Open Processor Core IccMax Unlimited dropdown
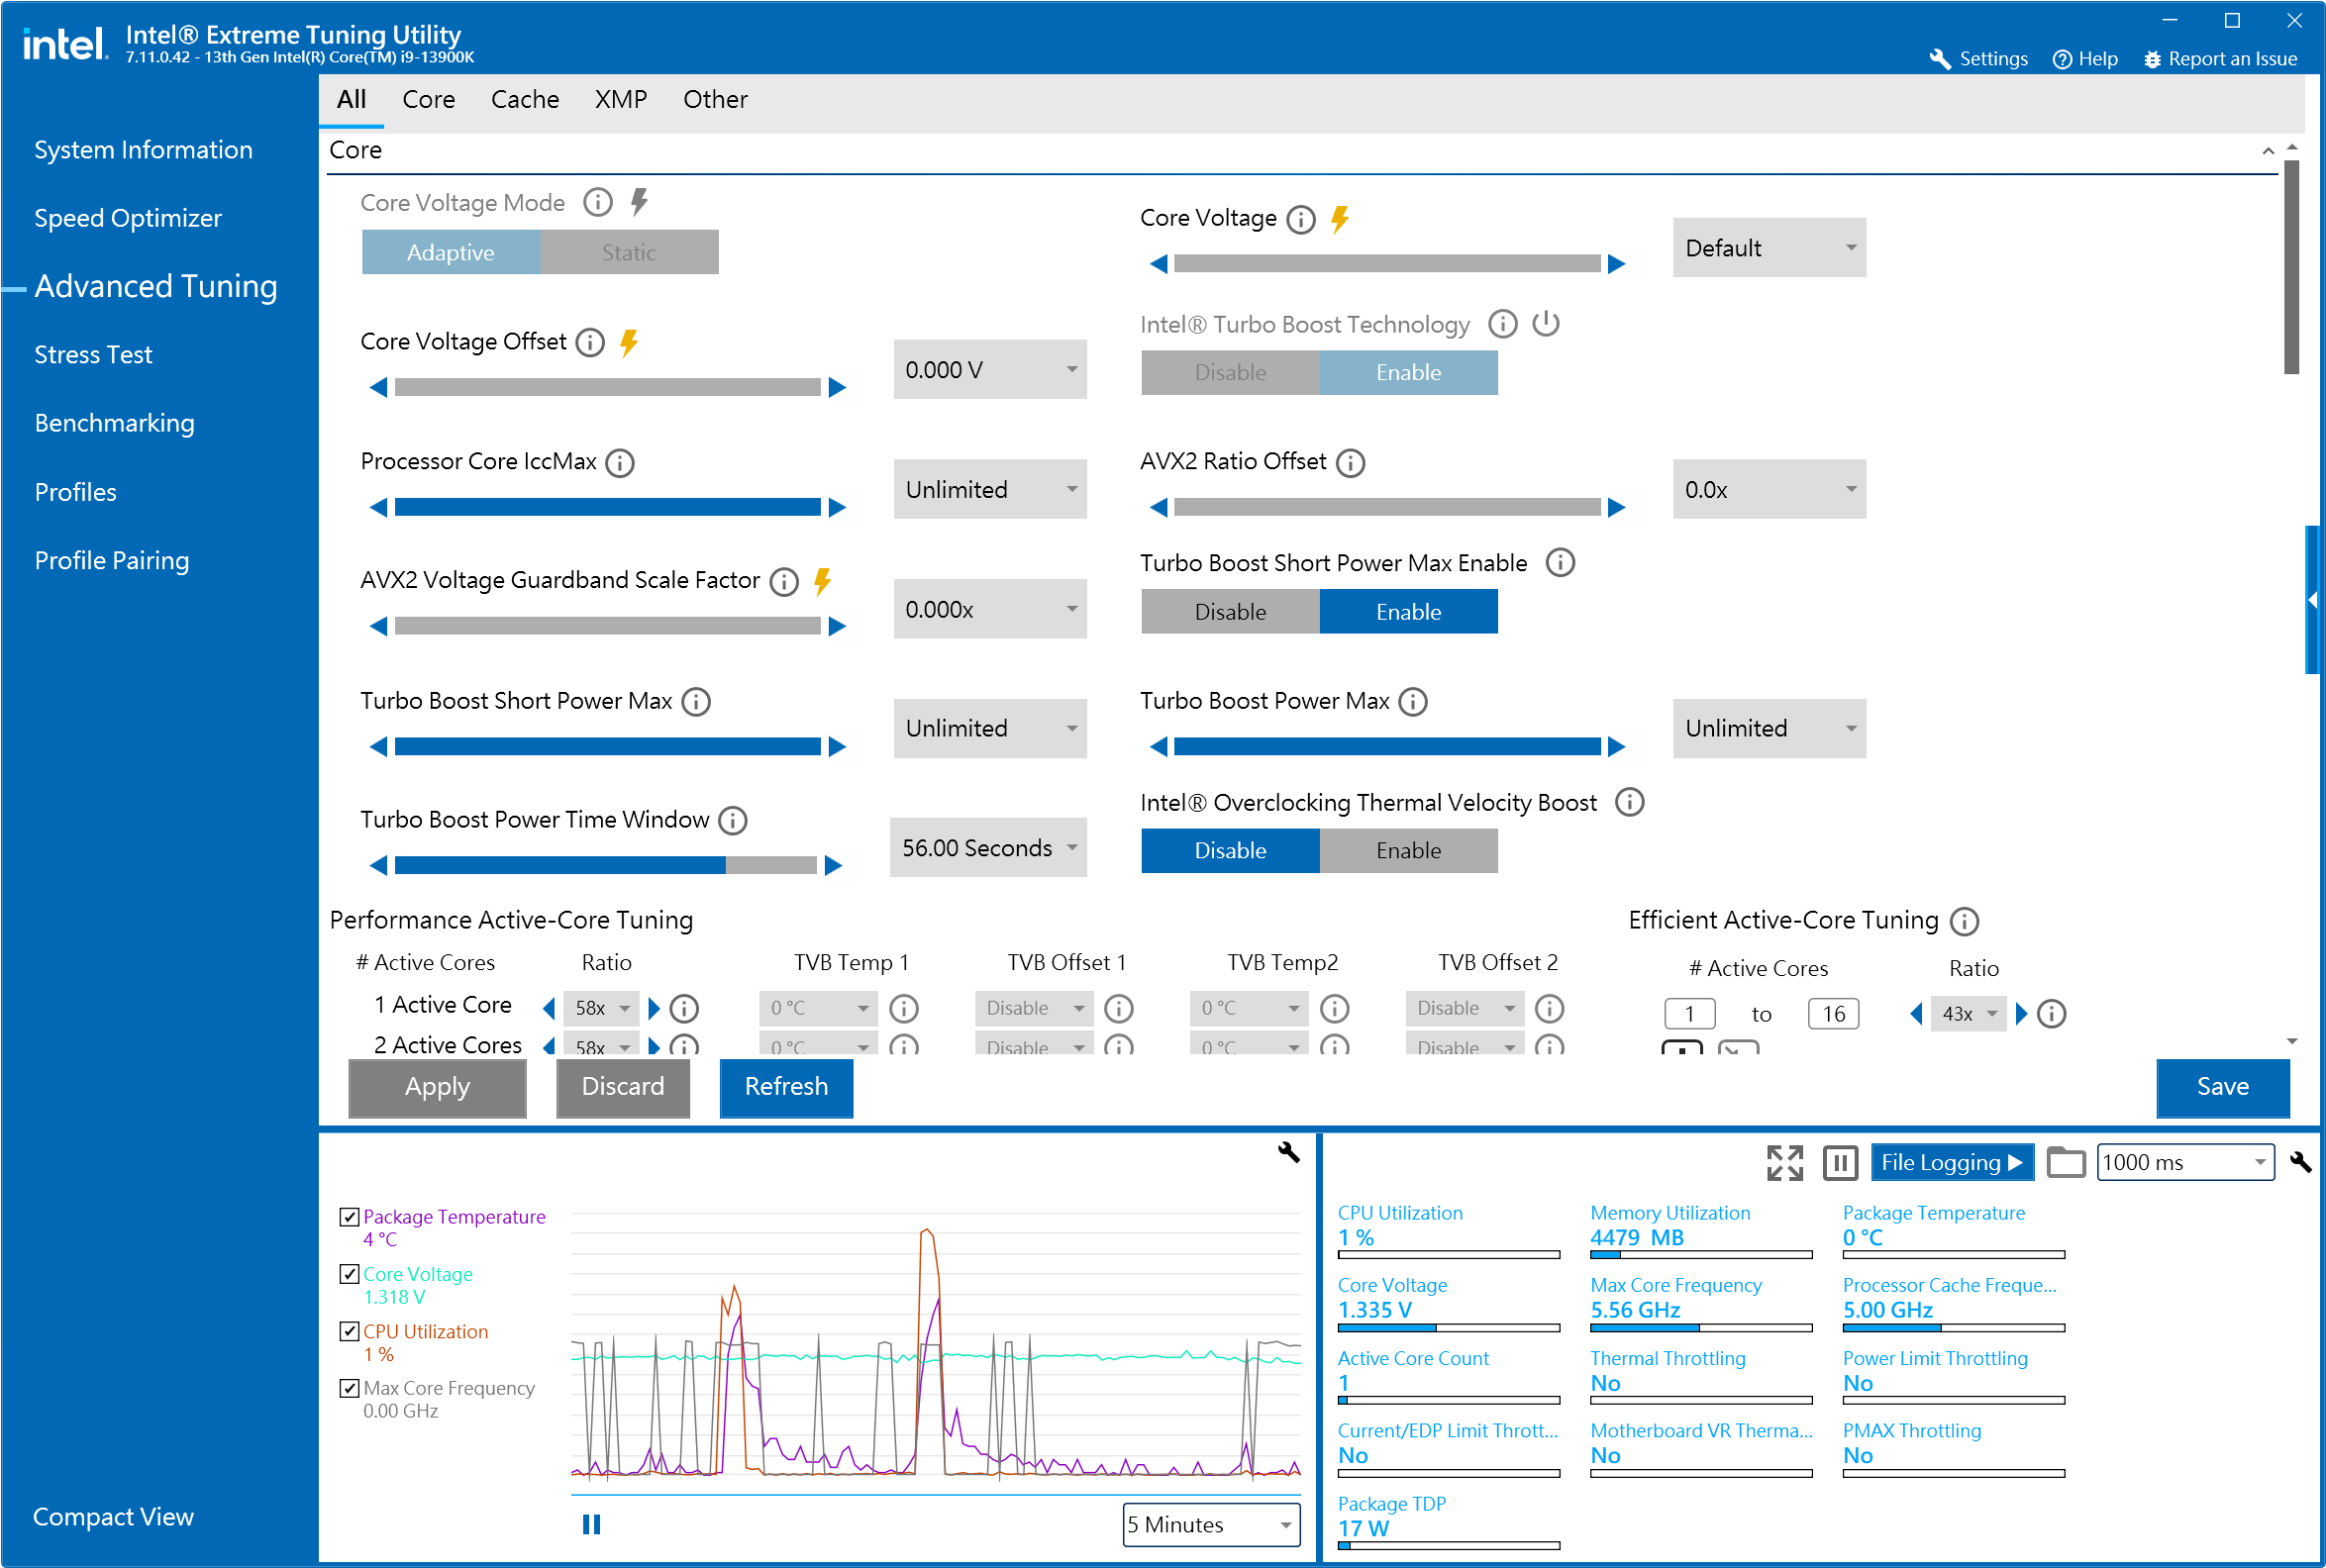The height and width of the screenshot is (1568, 2326). click(989, 489)
